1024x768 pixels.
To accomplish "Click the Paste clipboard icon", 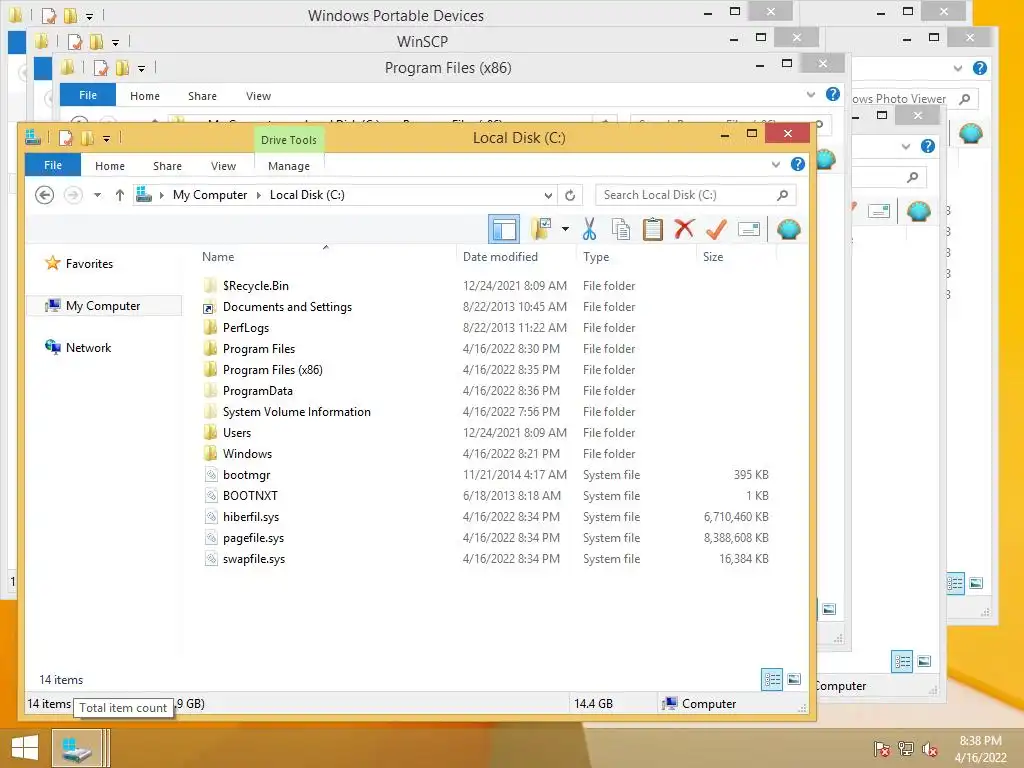I will pyautogui.click(x=652, y=229).
